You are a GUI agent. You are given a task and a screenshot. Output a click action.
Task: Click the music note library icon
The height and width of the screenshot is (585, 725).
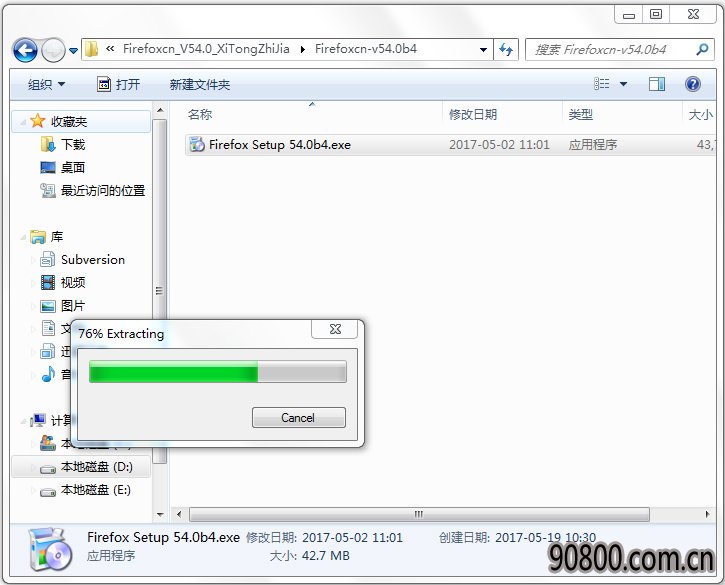(48, 374)
